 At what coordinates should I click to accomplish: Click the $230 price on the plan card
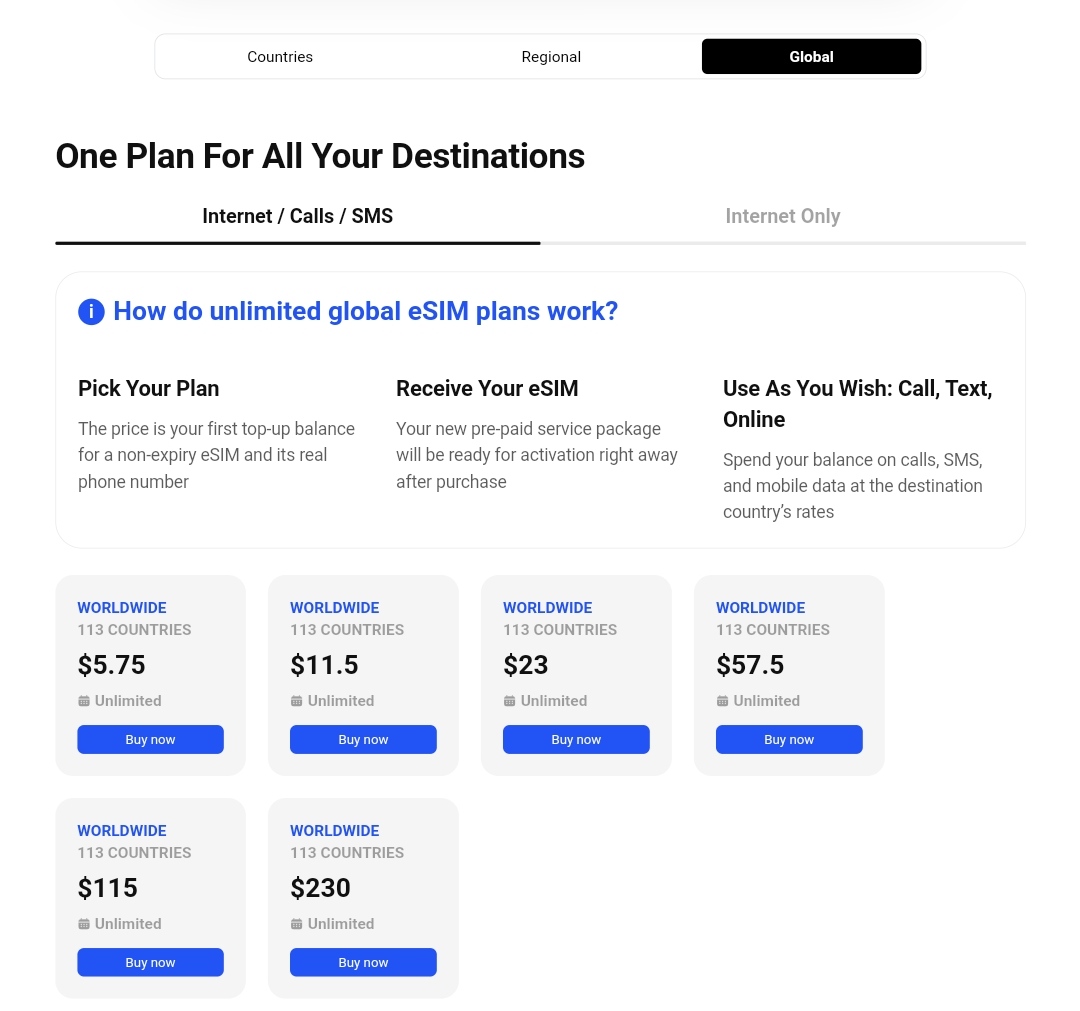click(321, 888)
